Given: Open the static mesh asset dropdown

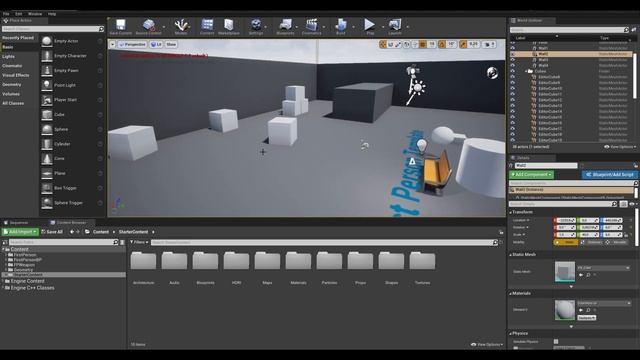Looking at the screenshot, I should (604, 268).
